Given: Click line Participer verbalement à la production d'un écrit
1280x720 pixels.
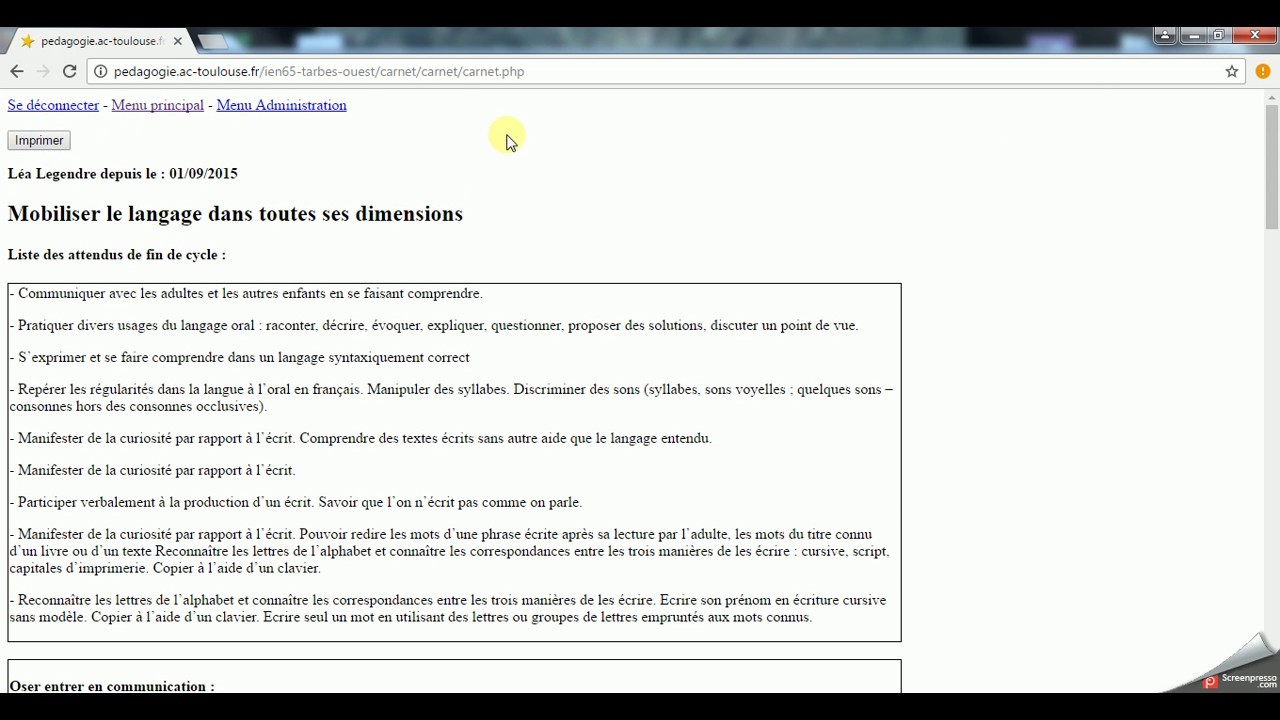Looking at the screenshot, I should coord(296,502).
